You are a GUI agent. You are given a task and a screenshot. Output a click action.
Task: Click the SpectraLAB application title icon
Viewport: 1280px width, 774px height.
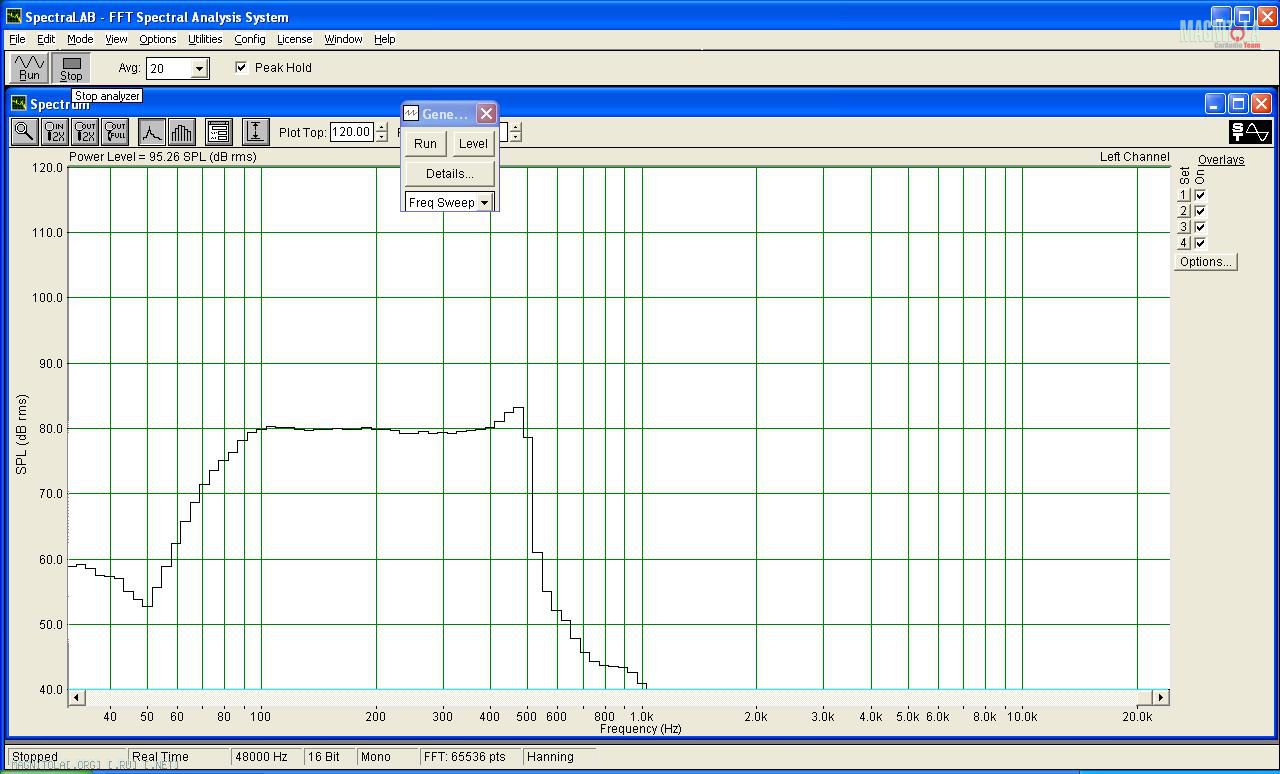(x=14, y=16)
